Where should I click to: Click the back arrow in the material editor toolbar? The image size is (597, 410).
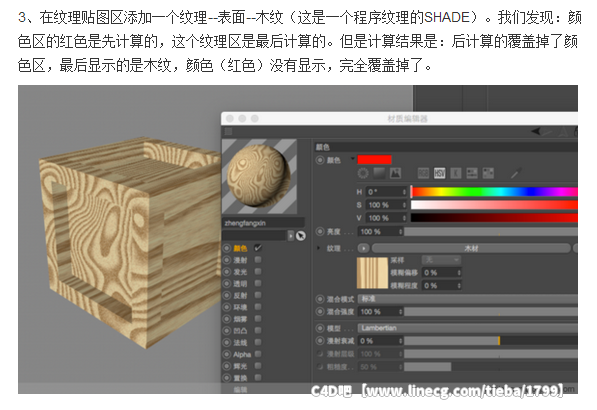pyautogui.click(x=536, y=131)
